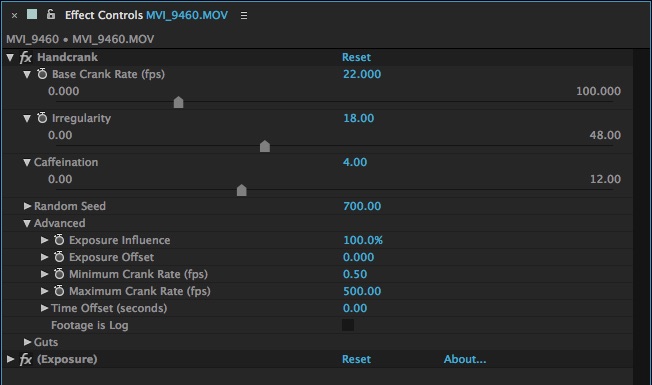Click the Base Crank Rate slider handle

178,102
